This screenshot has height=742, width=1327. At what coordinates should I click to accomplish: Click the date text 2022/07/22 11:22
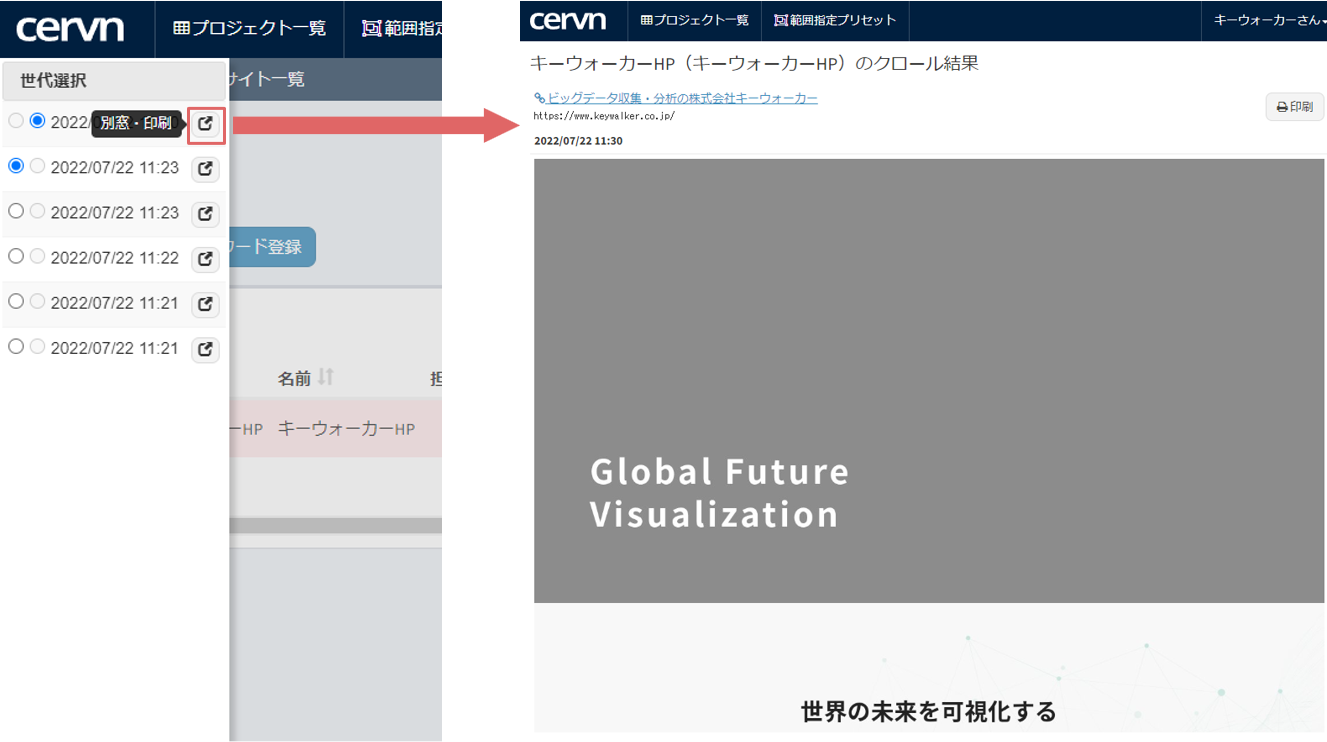click(115, 258)
